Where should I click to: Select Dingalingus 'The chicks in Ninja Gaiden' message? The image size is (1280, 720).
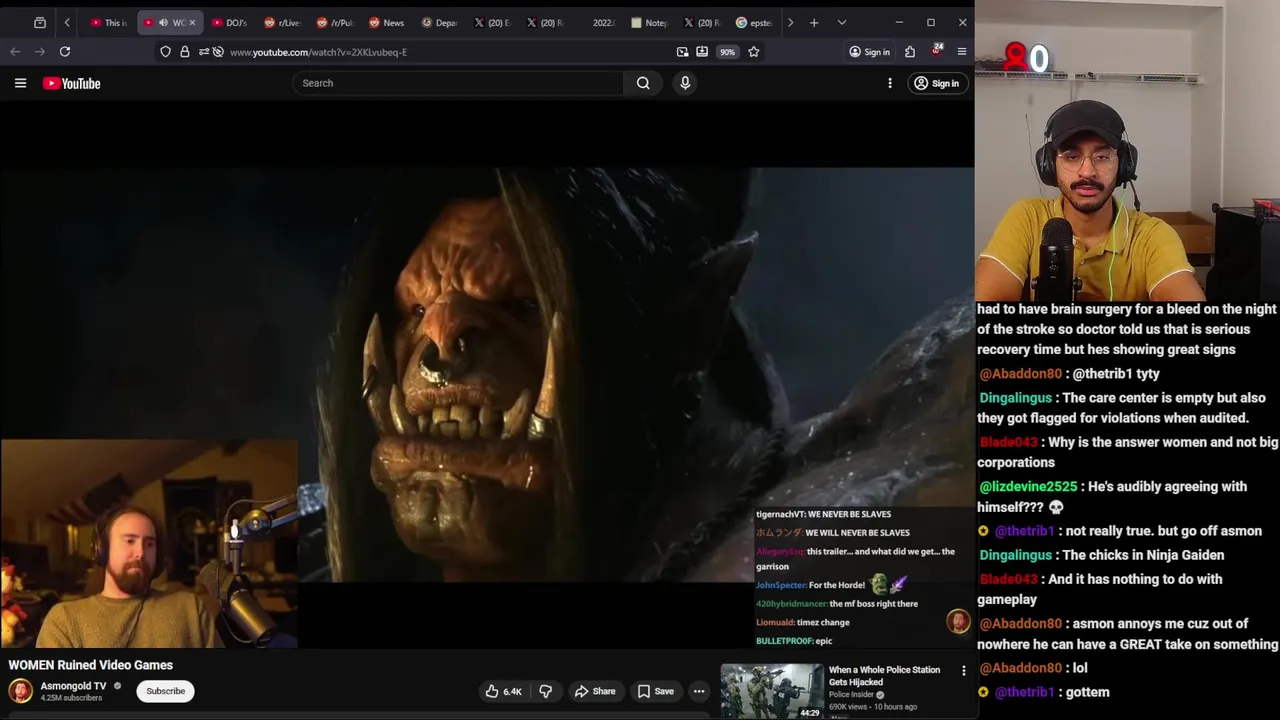point(1101,555)
